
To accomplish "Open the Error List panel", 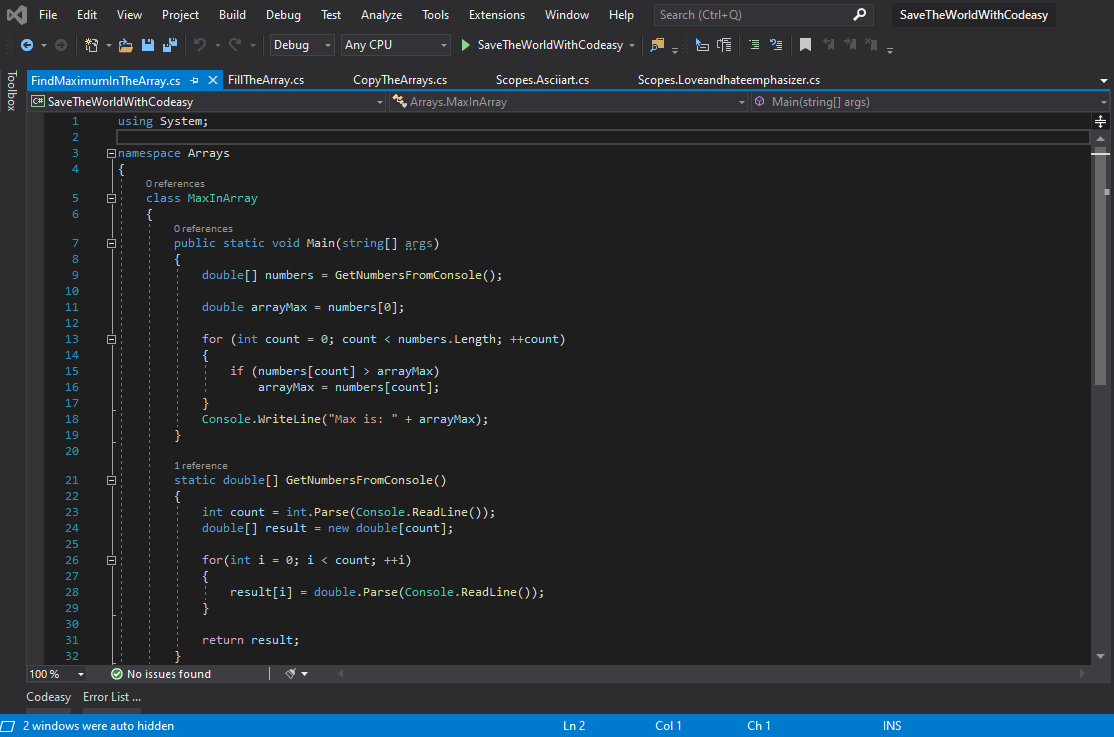I will [x=111, y=697].
